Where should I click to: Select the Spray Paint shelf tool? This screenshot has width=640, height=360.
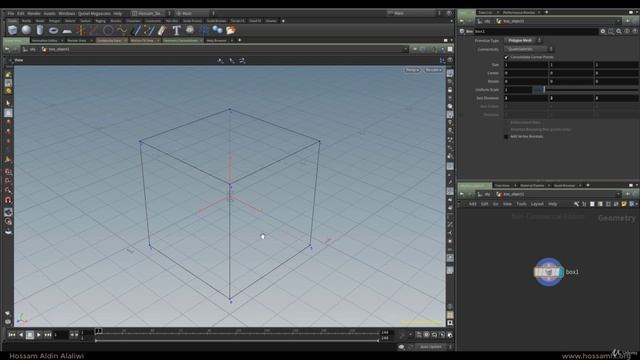(163, 30)
